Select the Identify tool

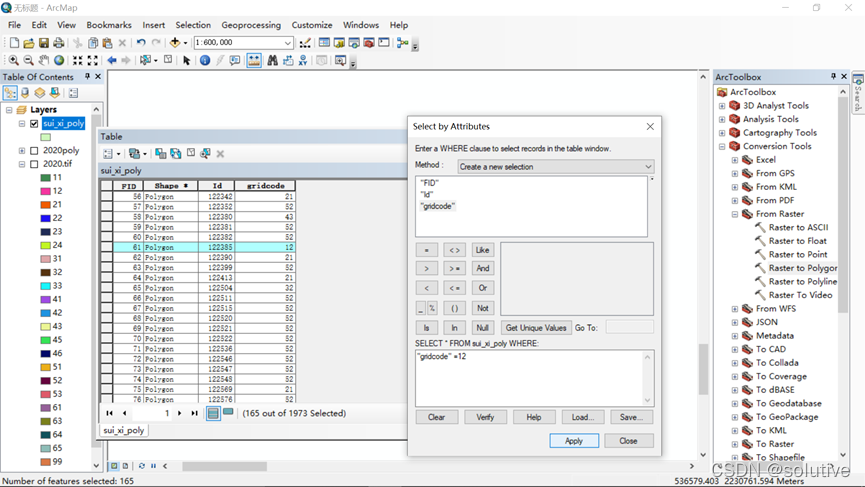pyautogui.click(x=205, y=61)
